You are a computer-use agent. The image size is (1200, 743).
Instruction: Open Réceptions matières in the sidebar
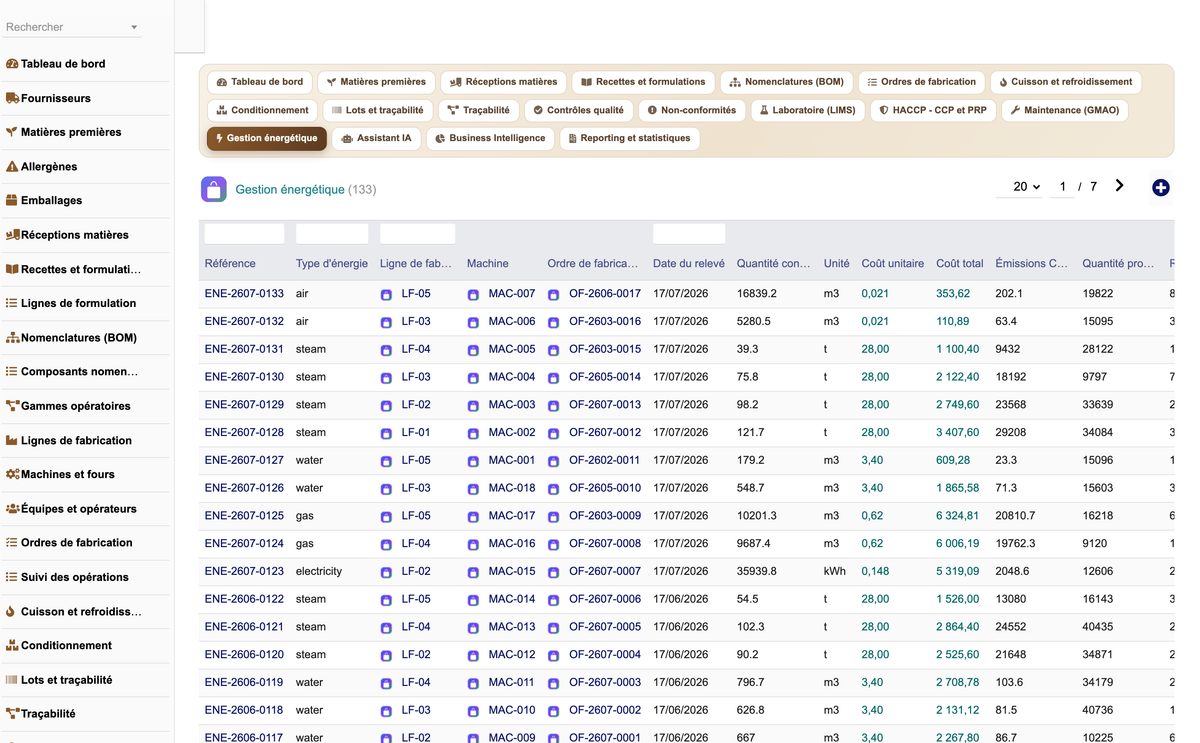point(68,235)
